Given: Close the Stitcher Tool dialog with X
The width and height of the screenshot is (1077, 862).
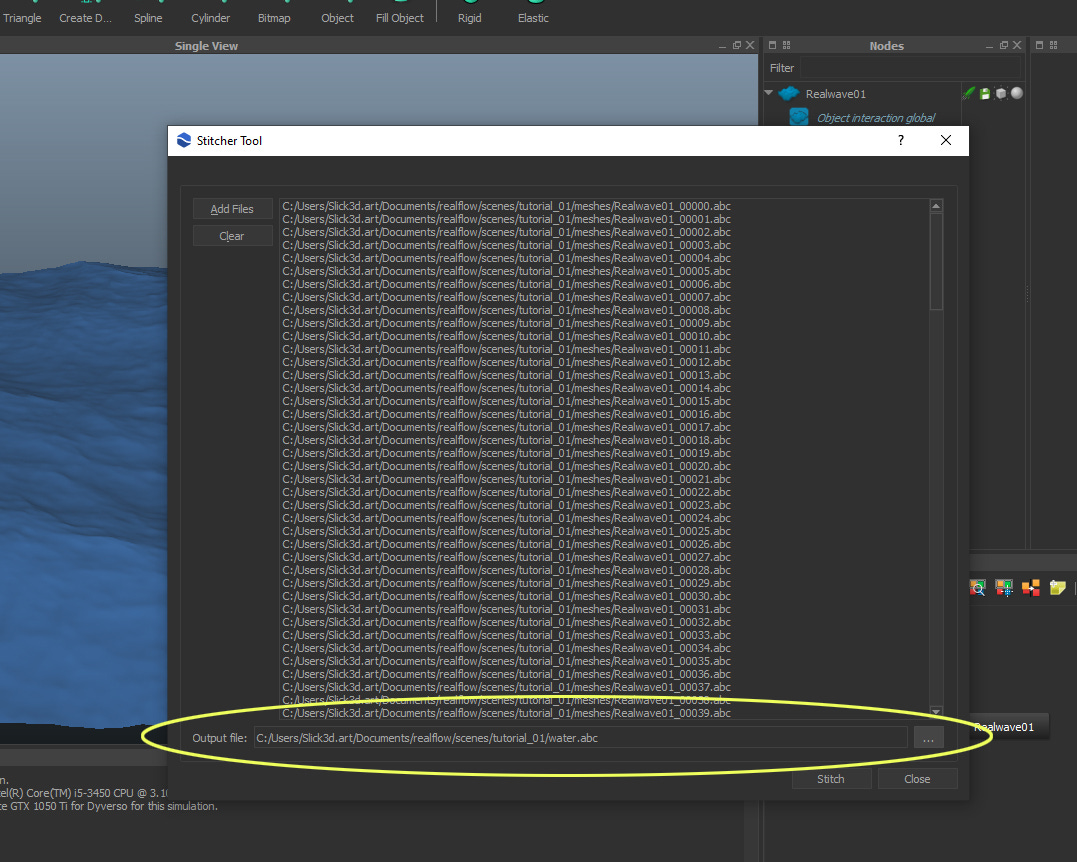Looking at the screenshot, I should click(946, 140).
